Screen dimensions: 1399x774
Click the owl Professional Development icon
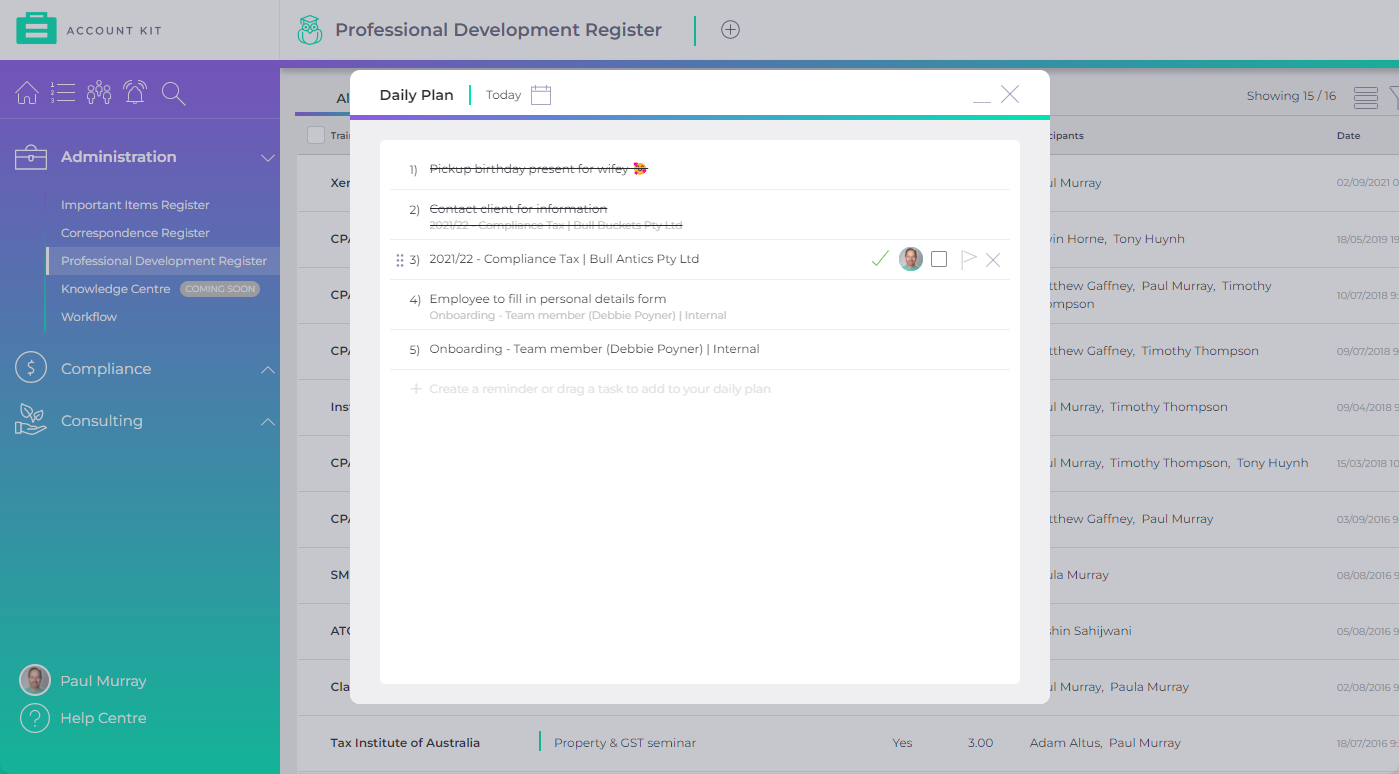coord(309,30)
